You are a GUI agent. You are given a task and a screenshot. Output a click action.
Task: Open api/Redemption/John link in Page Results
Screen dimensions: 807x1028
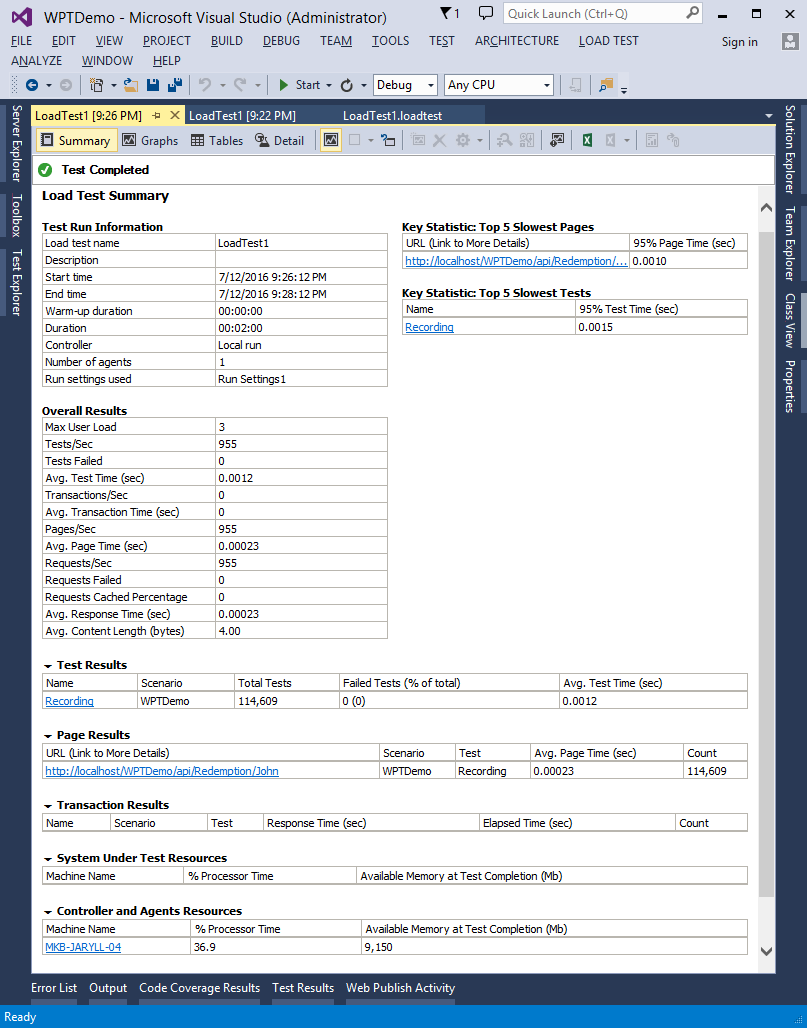pyautogui.click(x=162, y=771)
